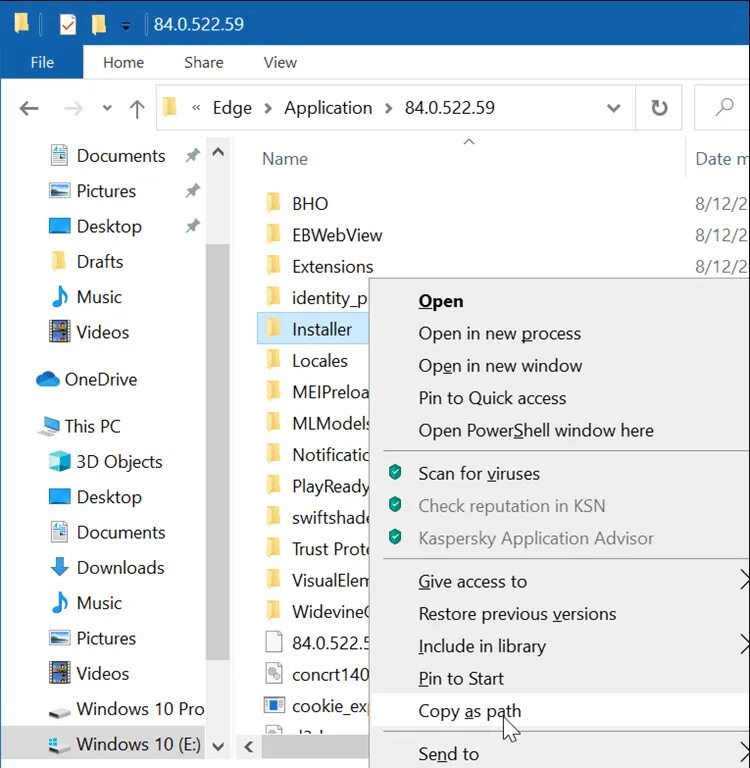Viewport: 750px width, 768px height.
Task: Click the Properties quick access toolbar icon
Action: (68, 24)
